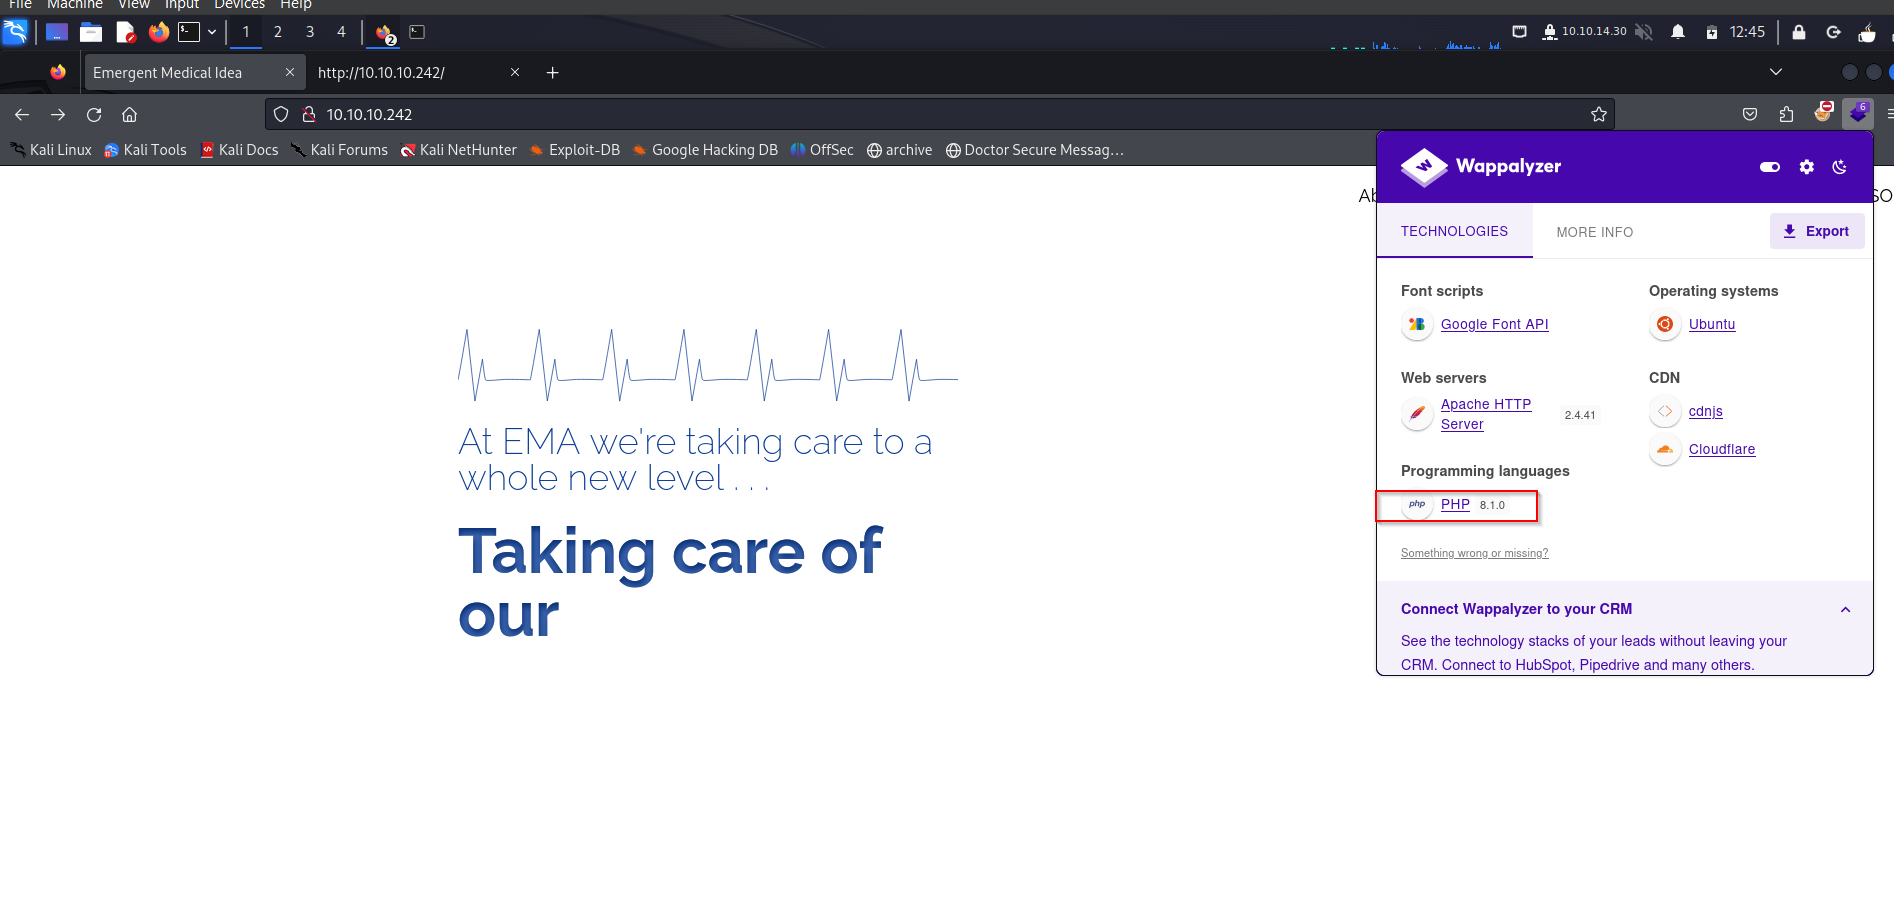Click the notifications bell in system panel
The image size is (1894, 914).
tap(1678, 32)
